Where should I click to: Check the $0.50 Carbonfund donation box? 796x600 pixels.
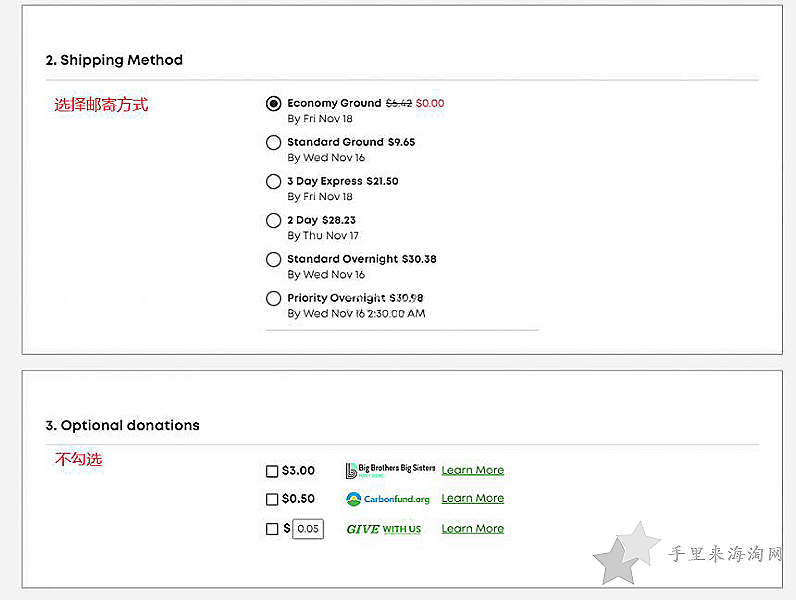coord(272,499)
